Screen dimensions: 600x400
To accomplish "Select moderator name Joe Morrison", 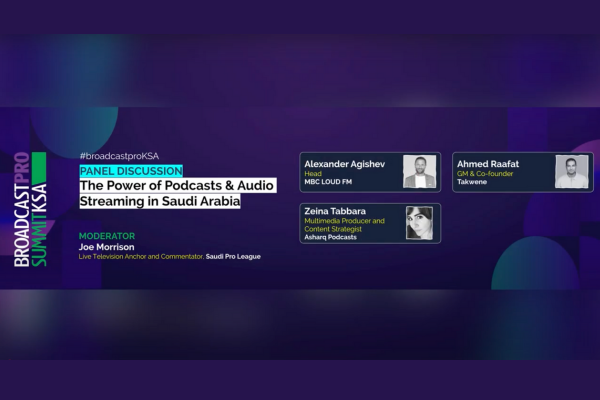I will point(106,247).
